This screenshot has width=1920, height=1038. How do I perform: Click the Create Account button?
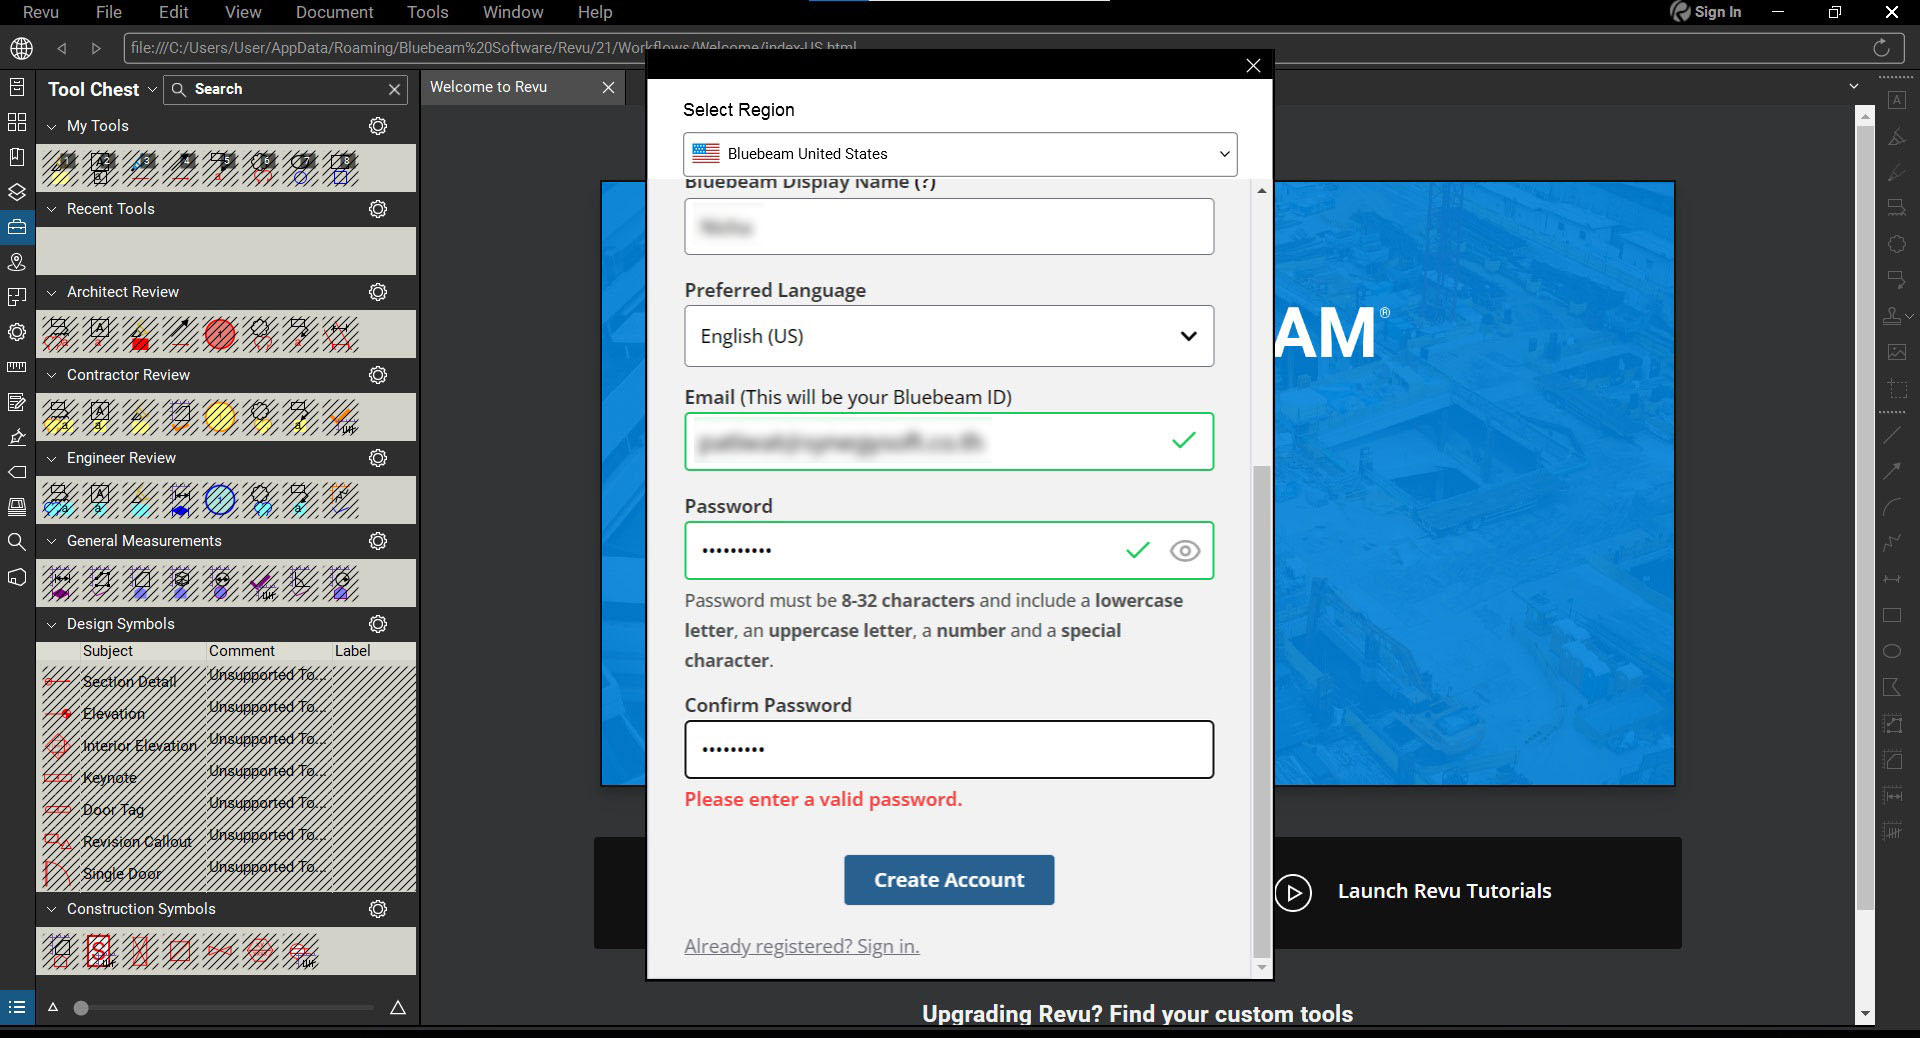point(948,880)
